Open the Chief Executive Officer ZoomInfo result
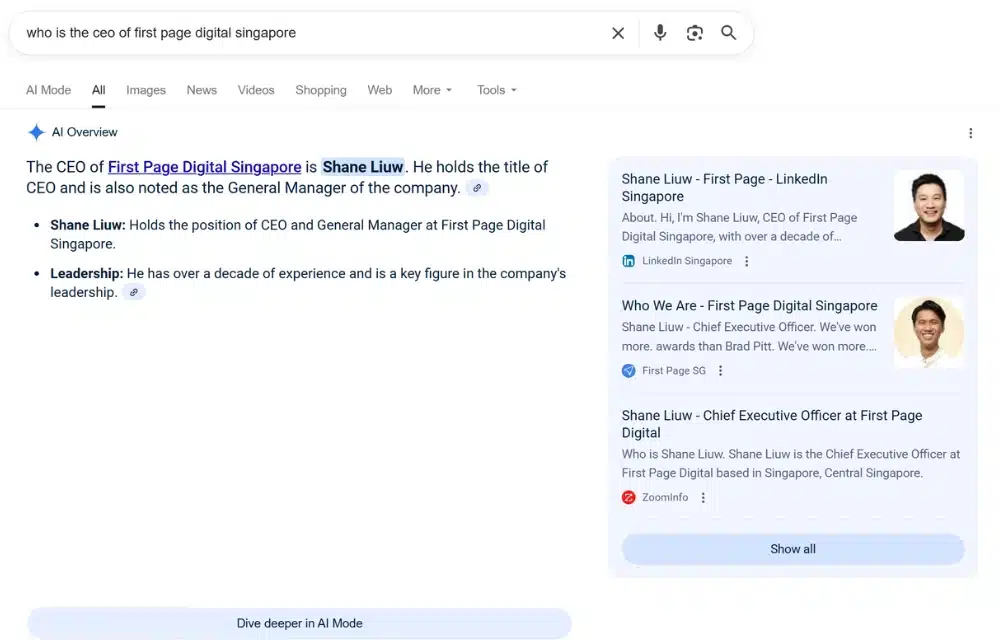Screen dimensions: 1000x640 pyautogui.click(x=772, y=424)
